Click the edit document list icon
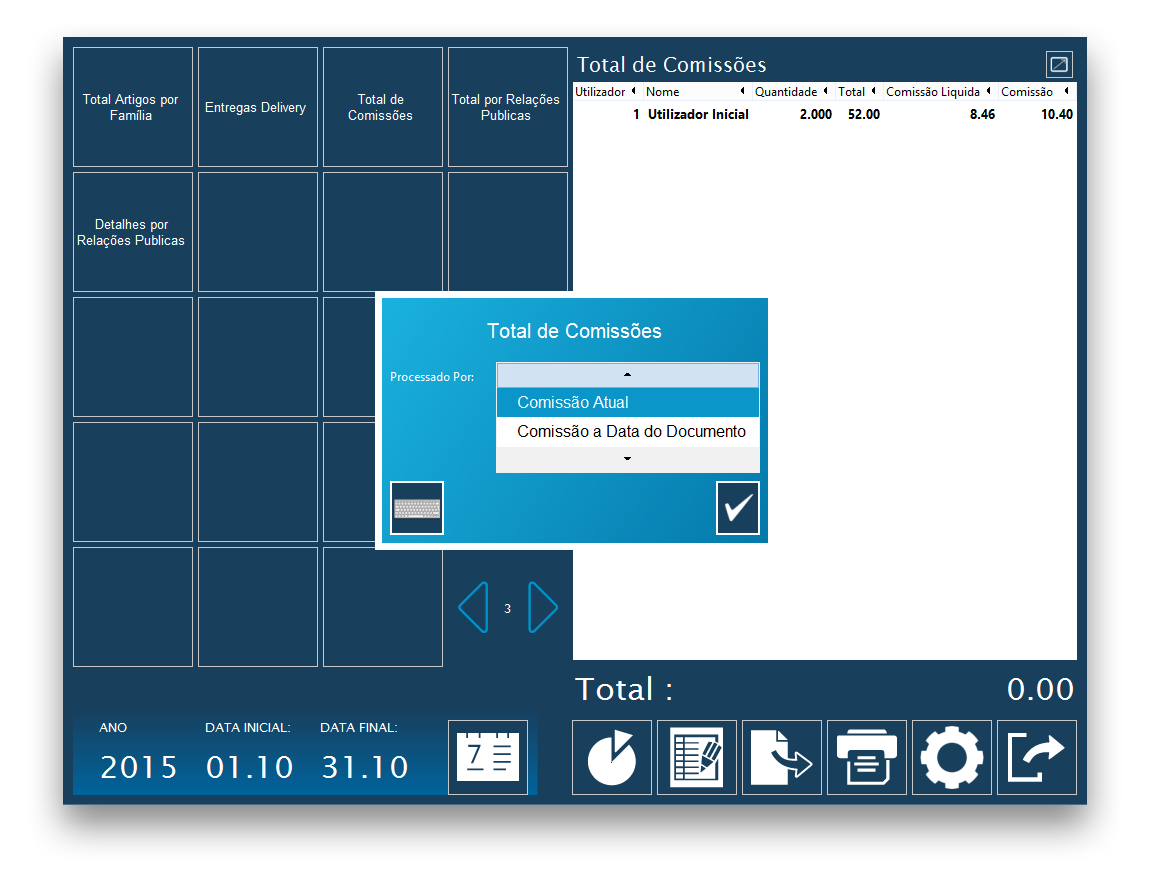This screenshot has height=882, width=1151. 697,758
